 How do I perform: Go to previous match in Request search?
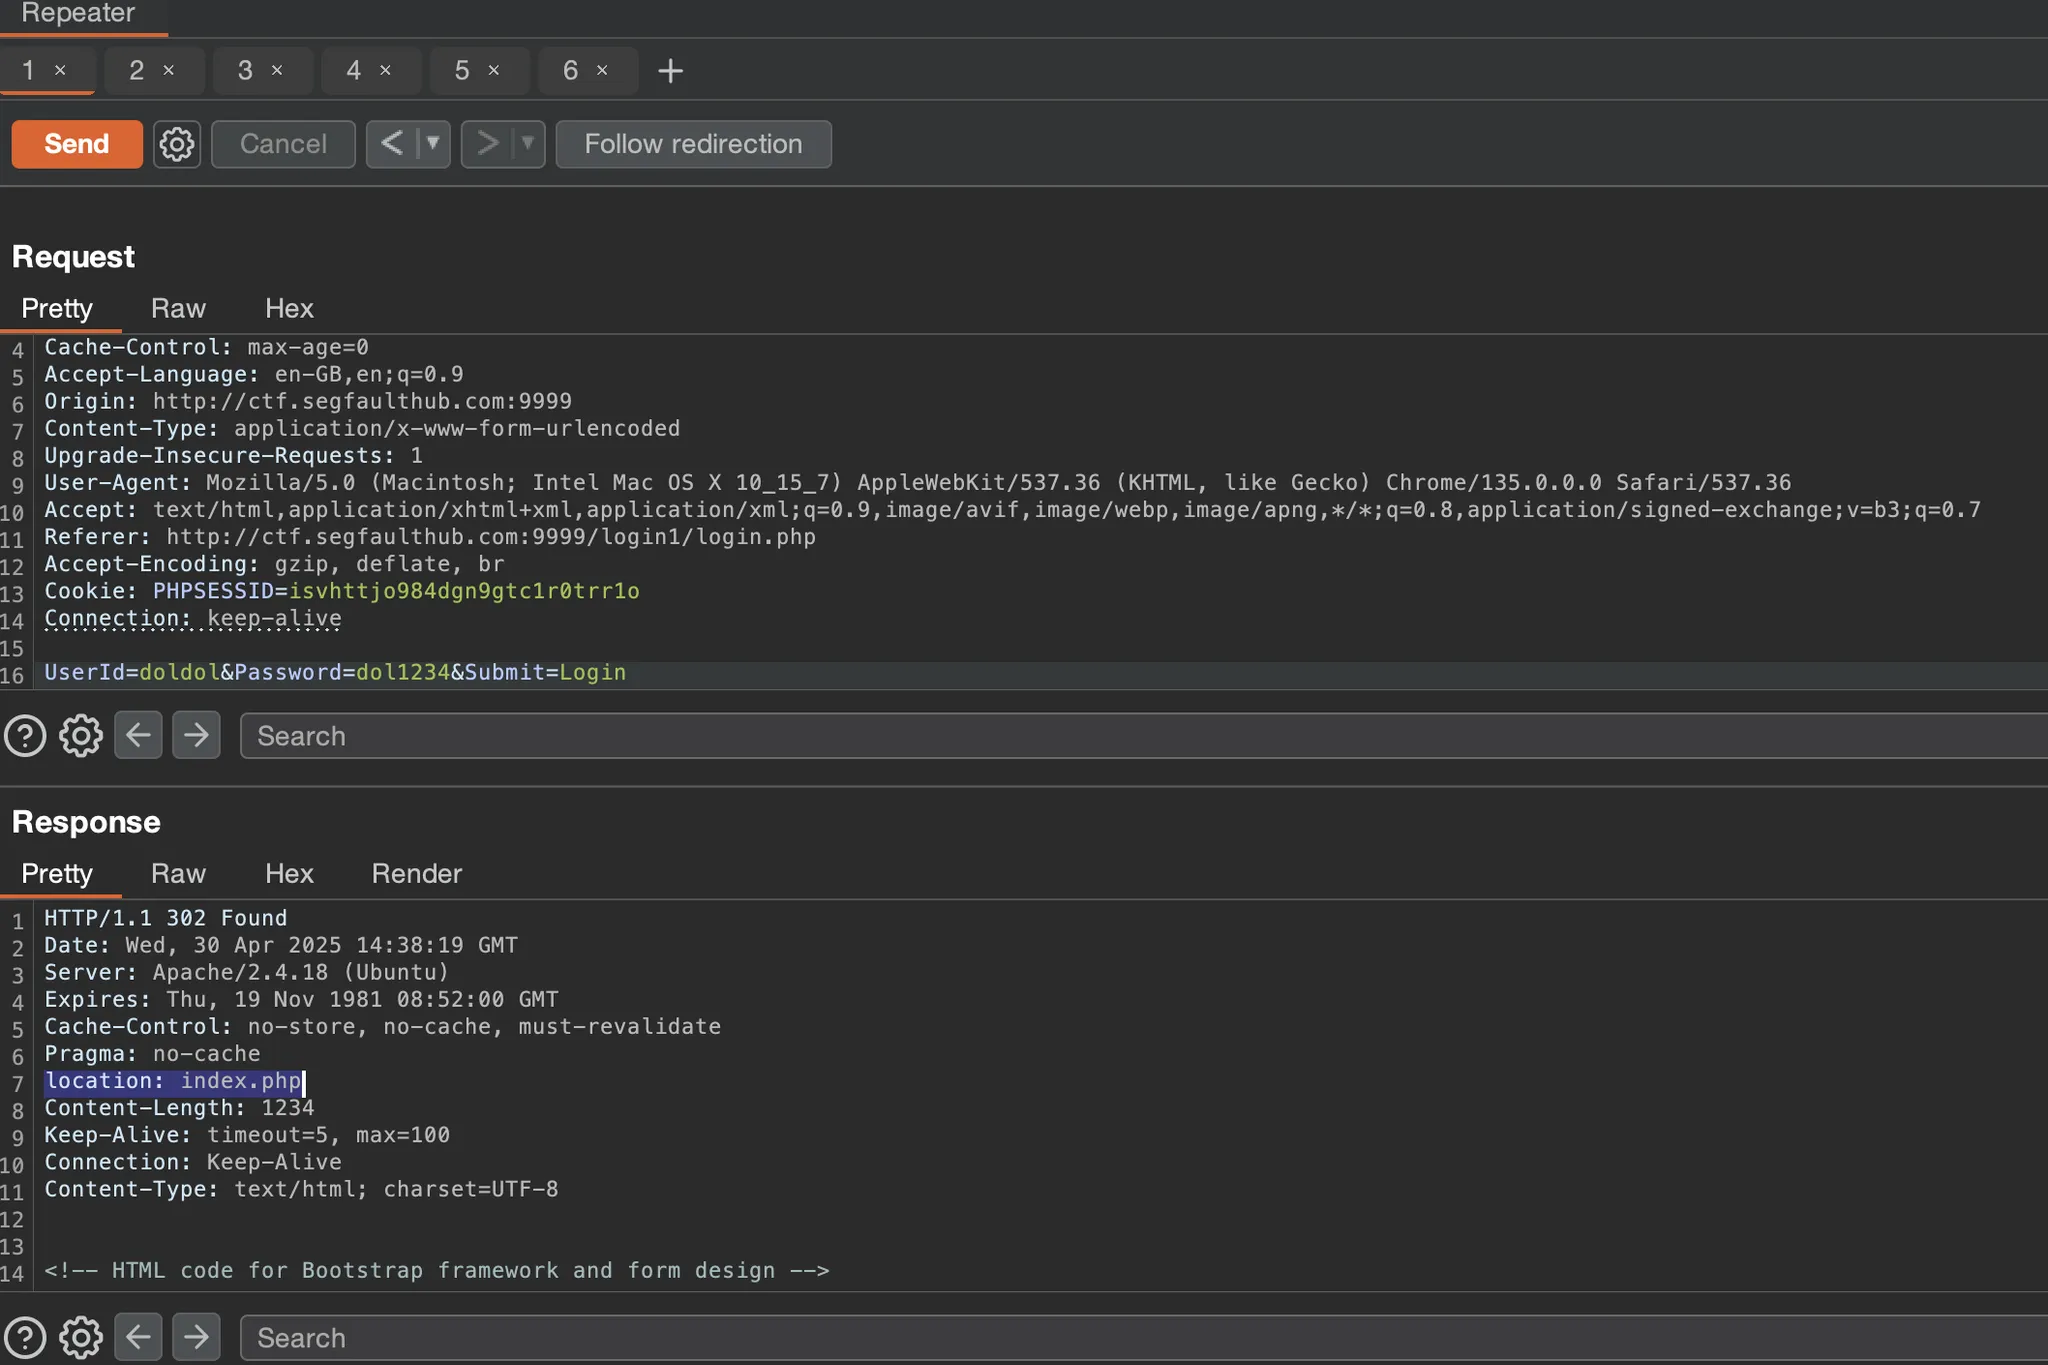[x=138, y=736]
